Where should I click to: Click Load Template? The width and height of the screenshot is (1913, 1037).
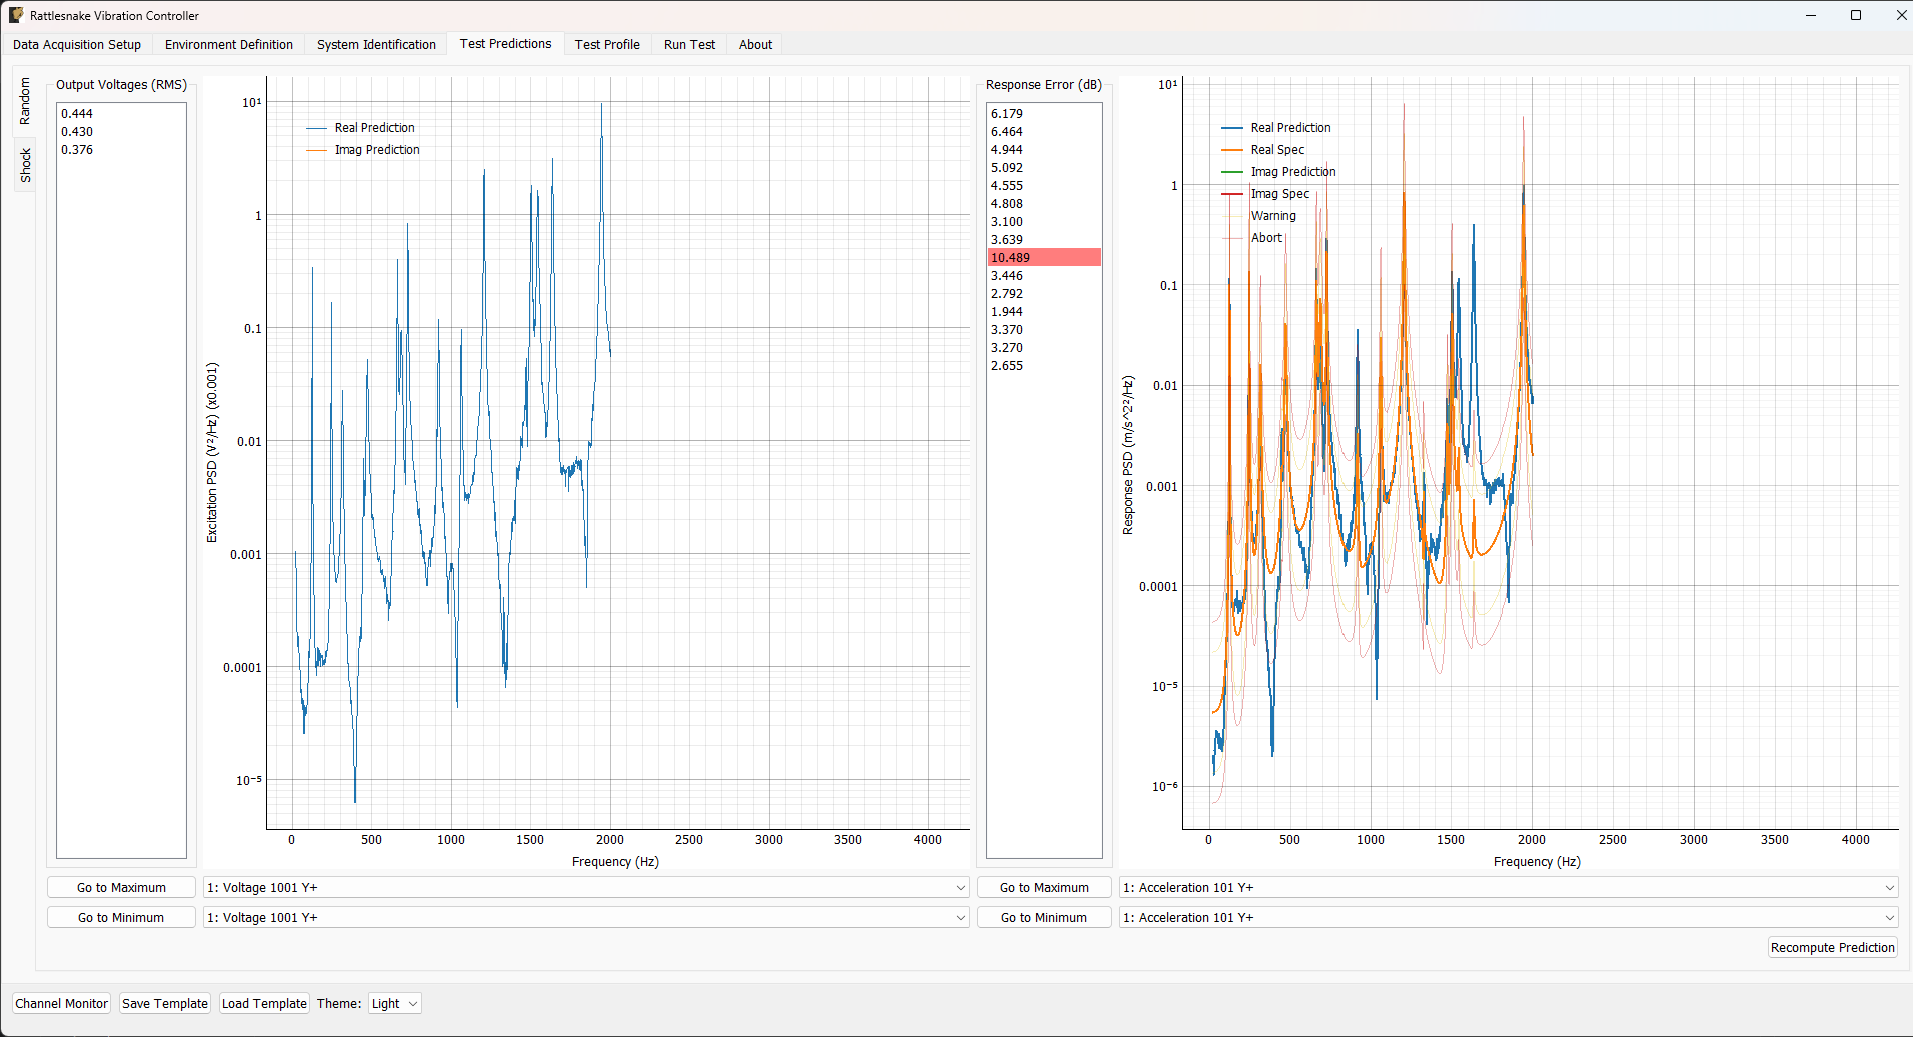(264, 1003)
